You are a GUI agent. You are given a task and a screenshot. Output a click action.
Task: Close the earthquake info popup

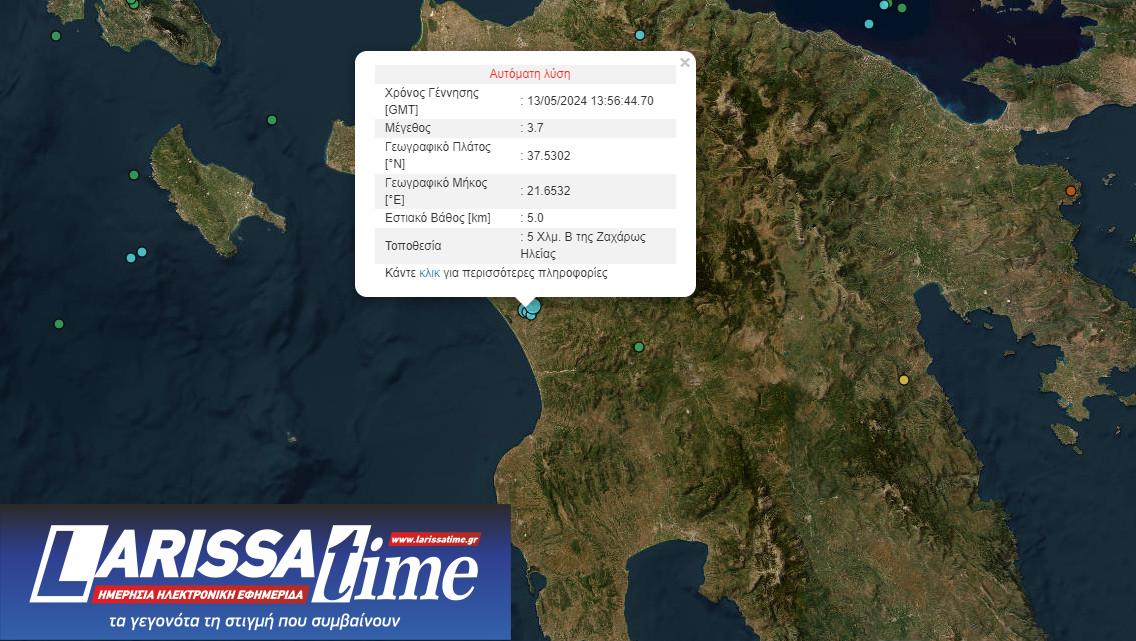(684, 63)
